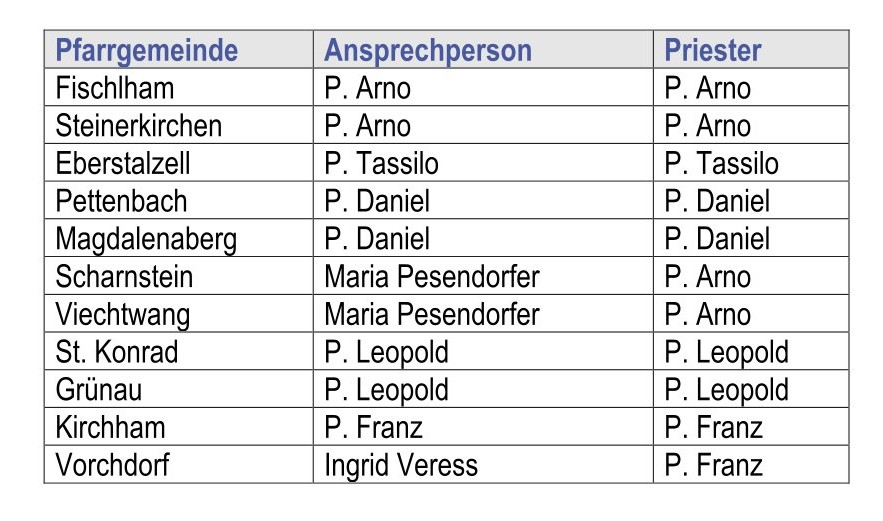This screenshot has height=521, width=883.
Task: Select Maria Pesendorfer in the Scharnstein row
Action: 432,276
